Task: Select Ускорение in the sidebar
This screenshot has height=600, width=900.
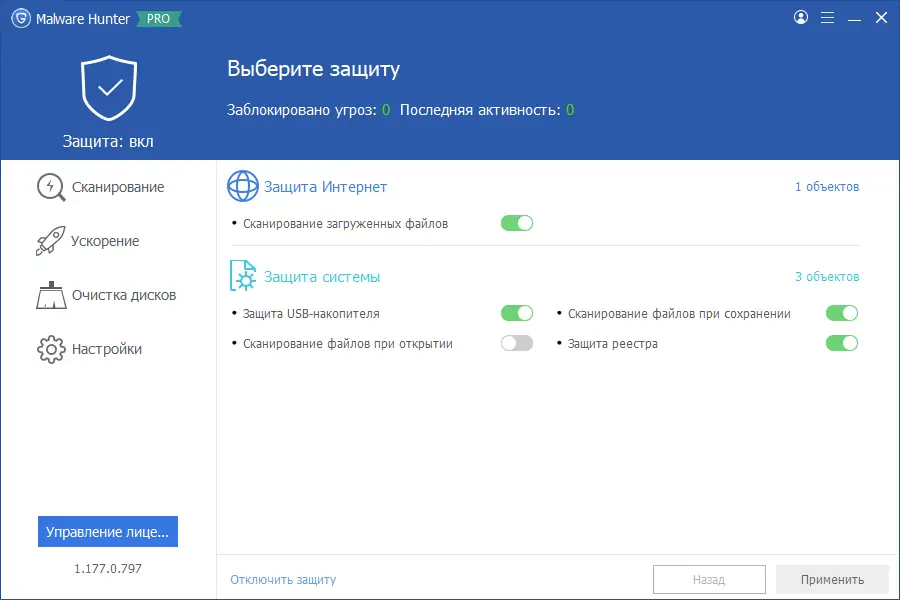Action: (x=105, y=241)
